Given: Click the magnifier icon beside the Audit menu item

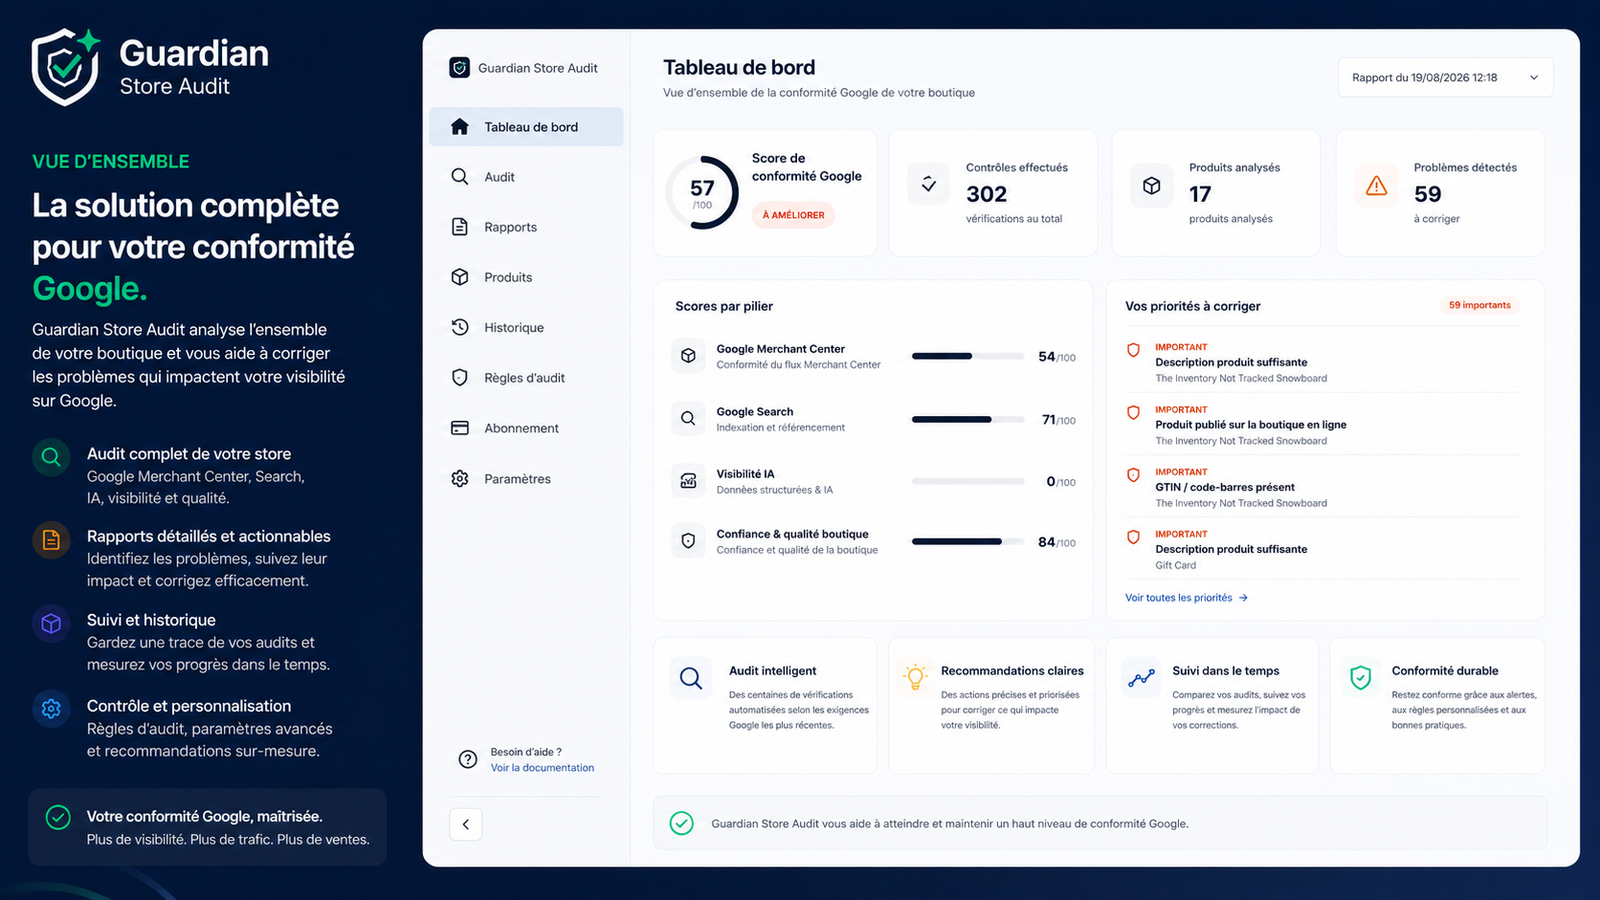Looking at the screenshot, I should point(460,177).
